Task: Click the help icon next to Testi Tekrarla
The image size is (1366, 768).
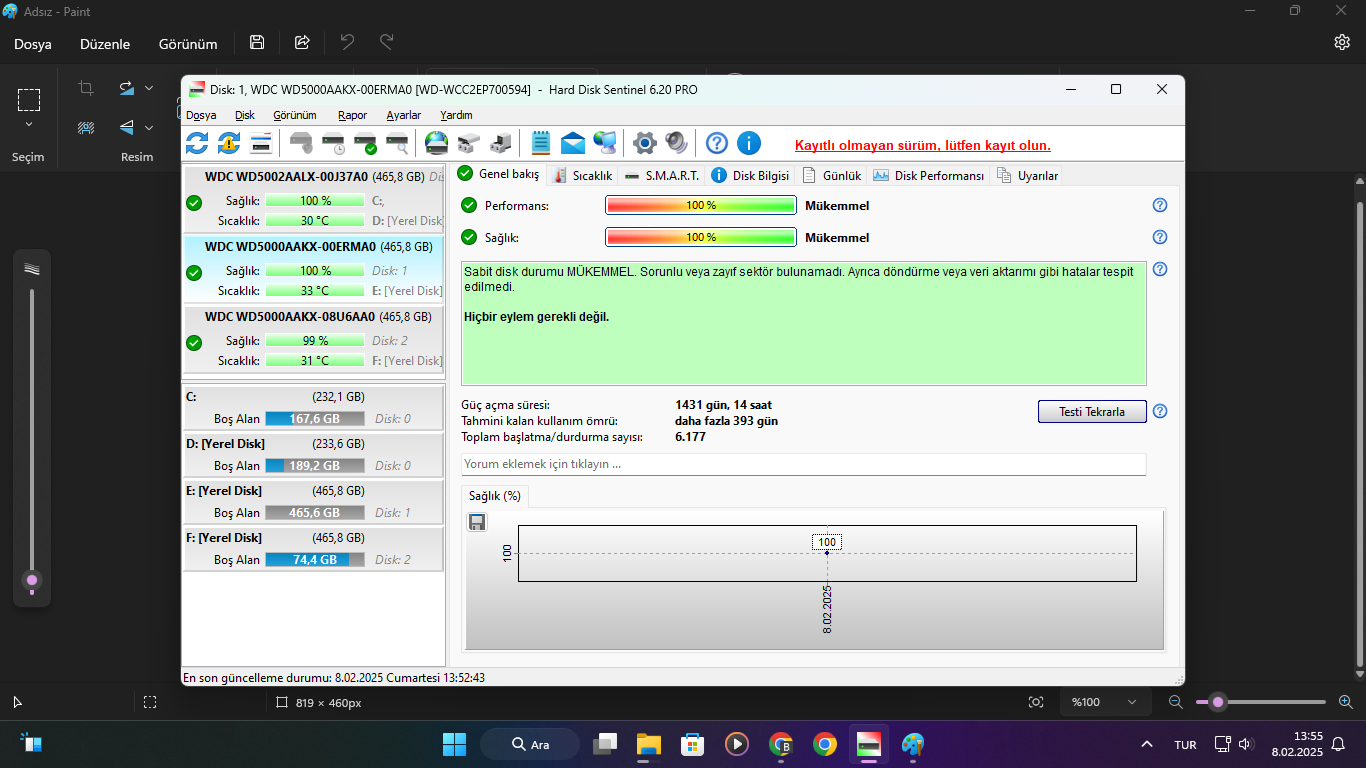Action: click(x=1160, y=411)
